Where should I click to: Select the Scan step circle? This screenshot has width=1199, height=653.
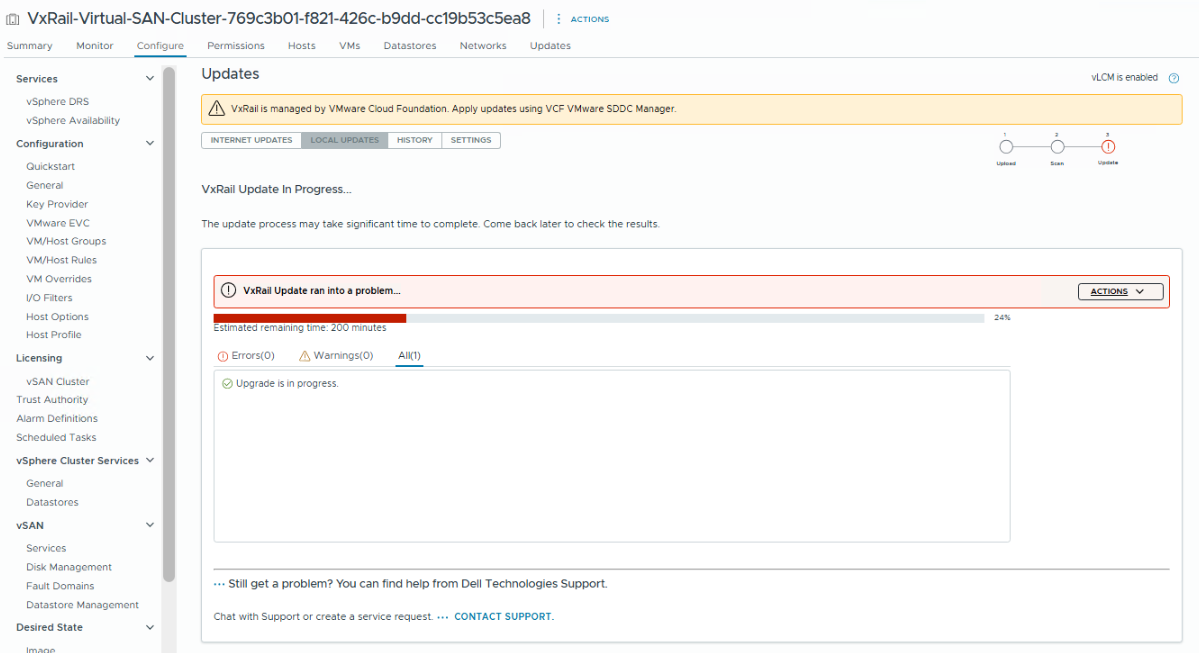[1056, 146]
